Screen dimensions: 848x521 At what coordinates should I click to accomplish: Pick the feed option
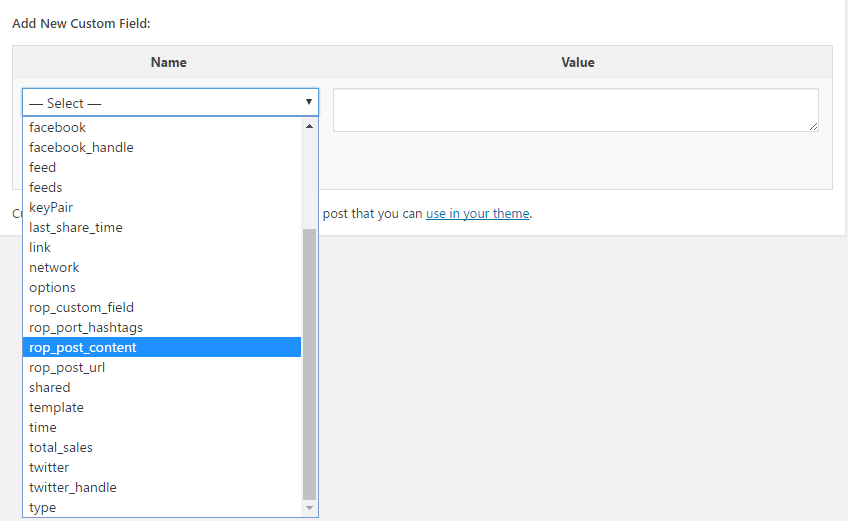43,167
